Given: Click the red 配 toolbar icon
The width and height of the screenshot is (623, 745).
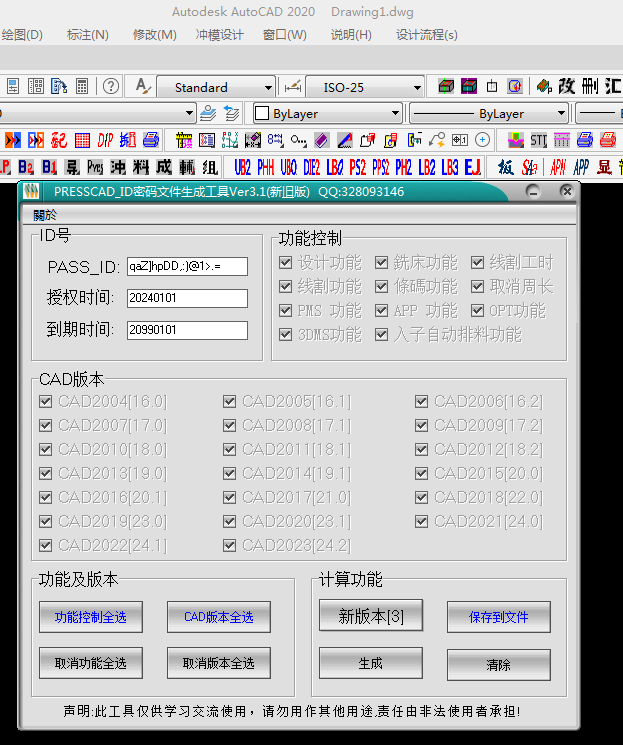Looking at the screenshot, I should [59, 140].
